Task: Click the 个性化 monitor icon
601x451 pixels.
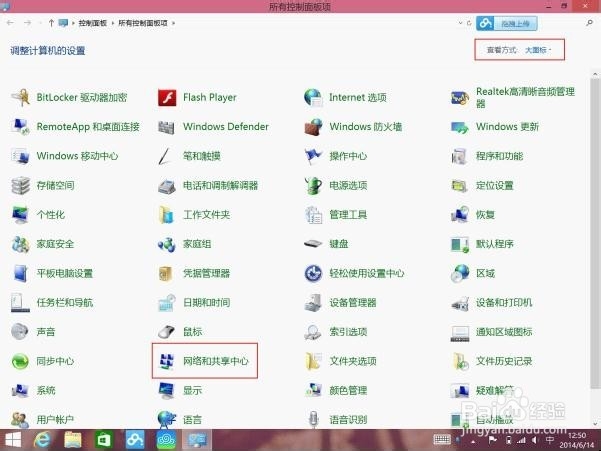Action: pos(20,215)
